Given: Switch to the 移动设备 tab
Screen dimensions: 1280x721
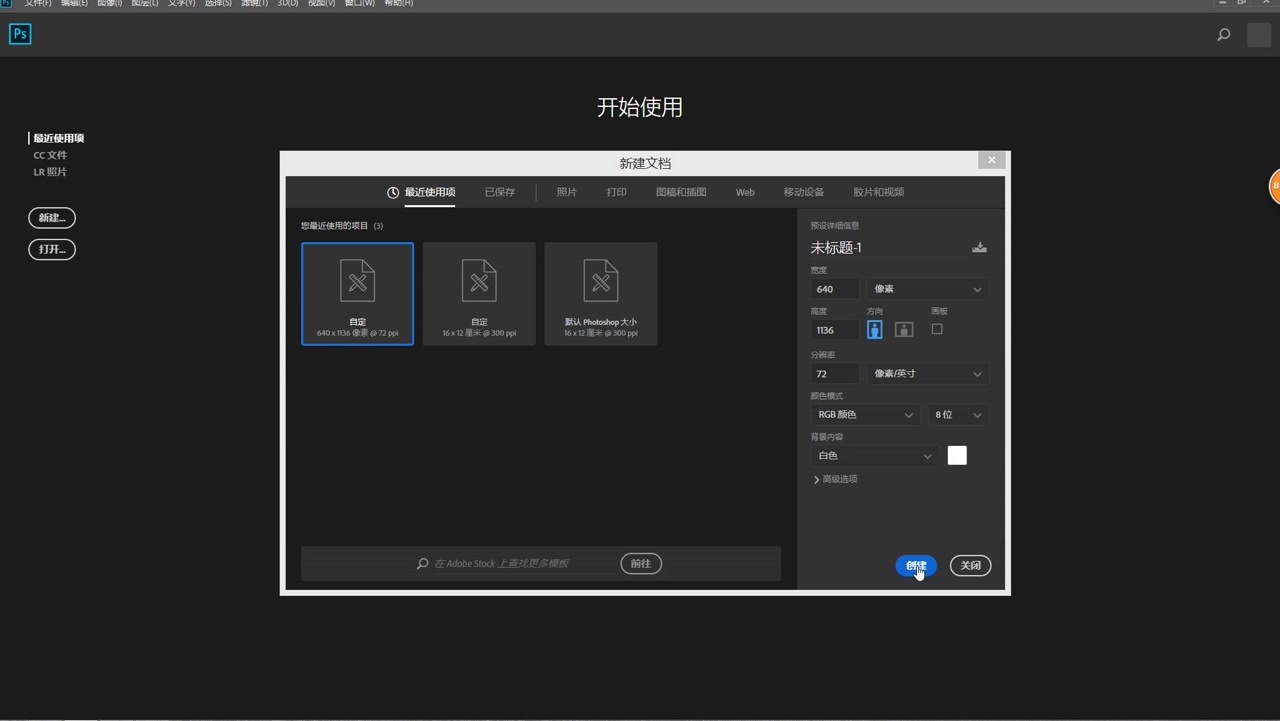Looking at the screenshot, I should pyautogui.click(x=804, y=192).
